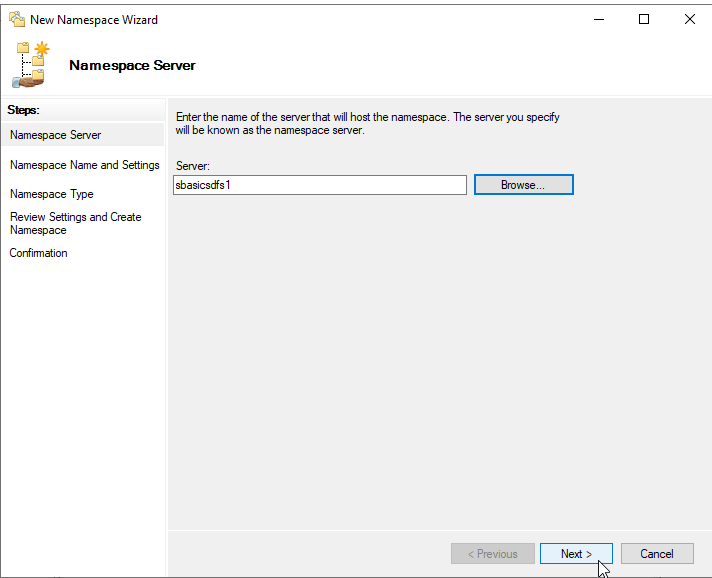The width and height of the screenshot is (712, 578).
Task: Go to the Namespace Type step
Action: point(52,194)
